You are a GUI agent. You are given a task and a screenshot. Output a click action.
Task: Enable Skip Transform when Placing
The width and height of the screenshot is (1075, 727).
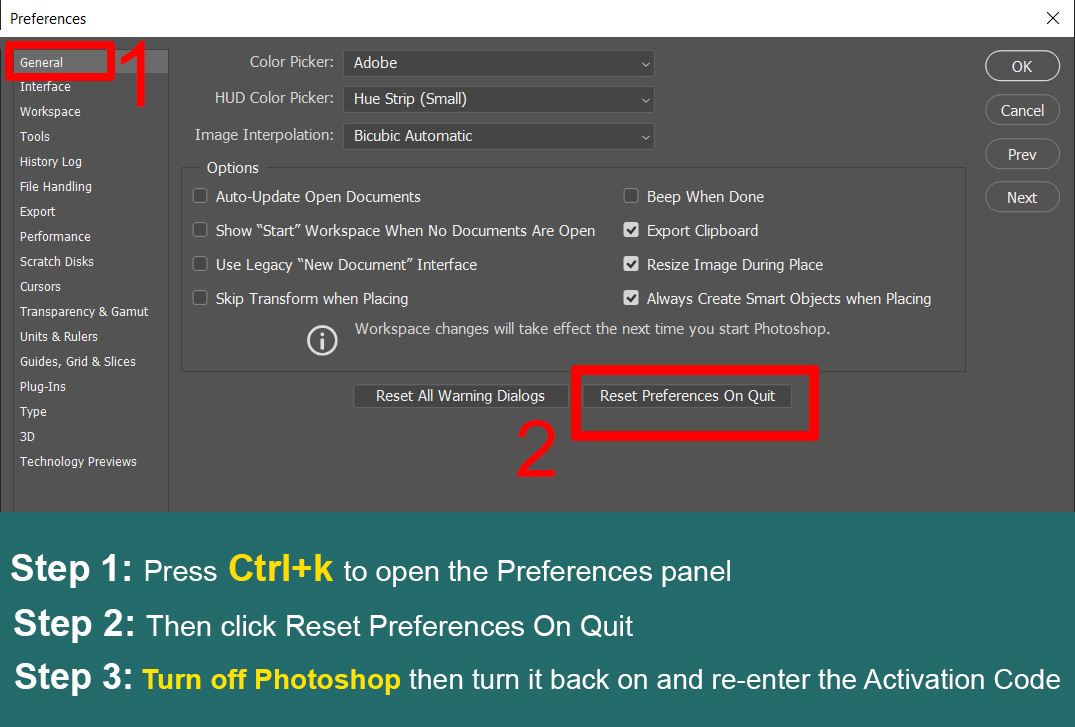click(x=200, y=299)
